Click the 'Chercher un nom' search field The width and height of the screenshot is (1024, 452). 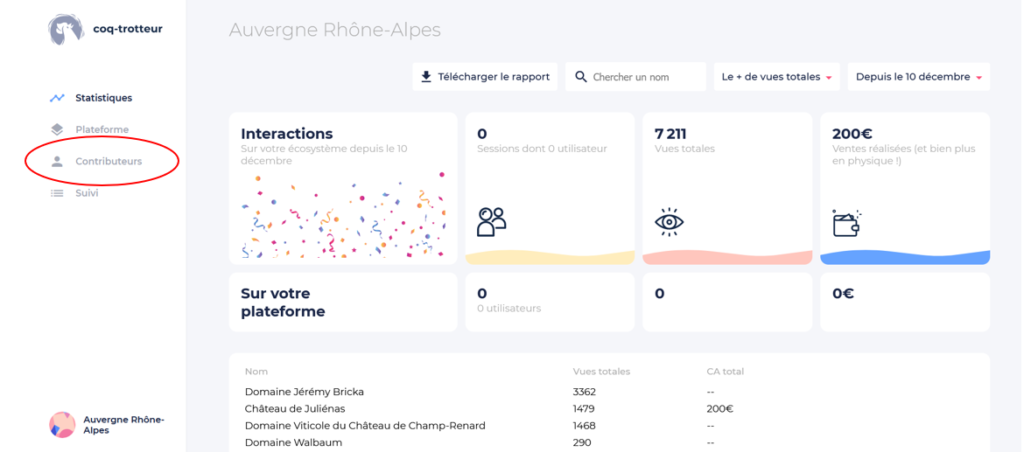pyautogui.click(x=636, y=77)
